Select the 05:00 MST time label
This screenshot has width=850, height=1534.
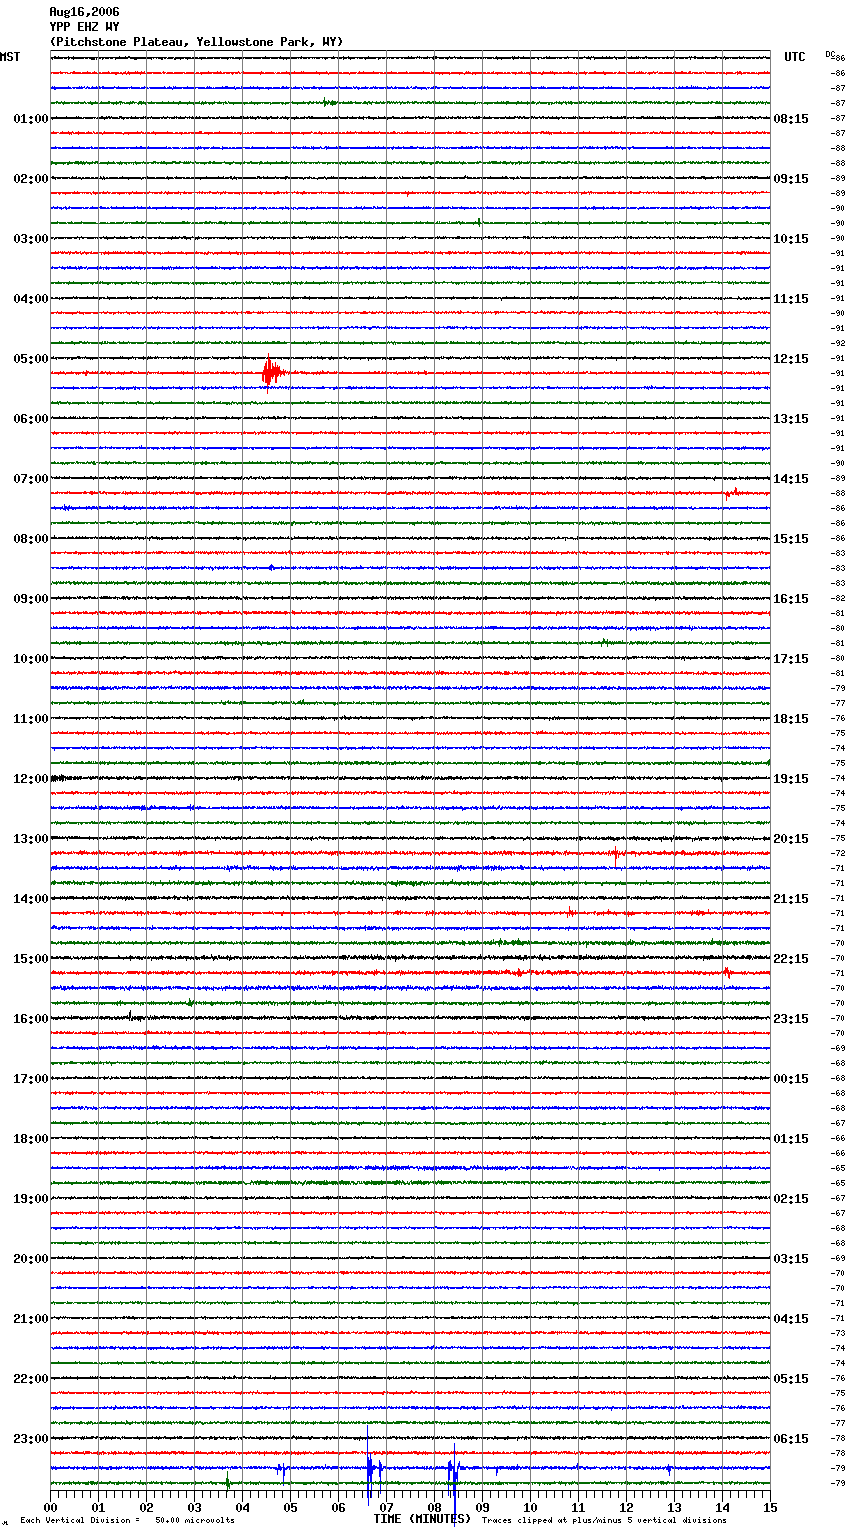30,359
